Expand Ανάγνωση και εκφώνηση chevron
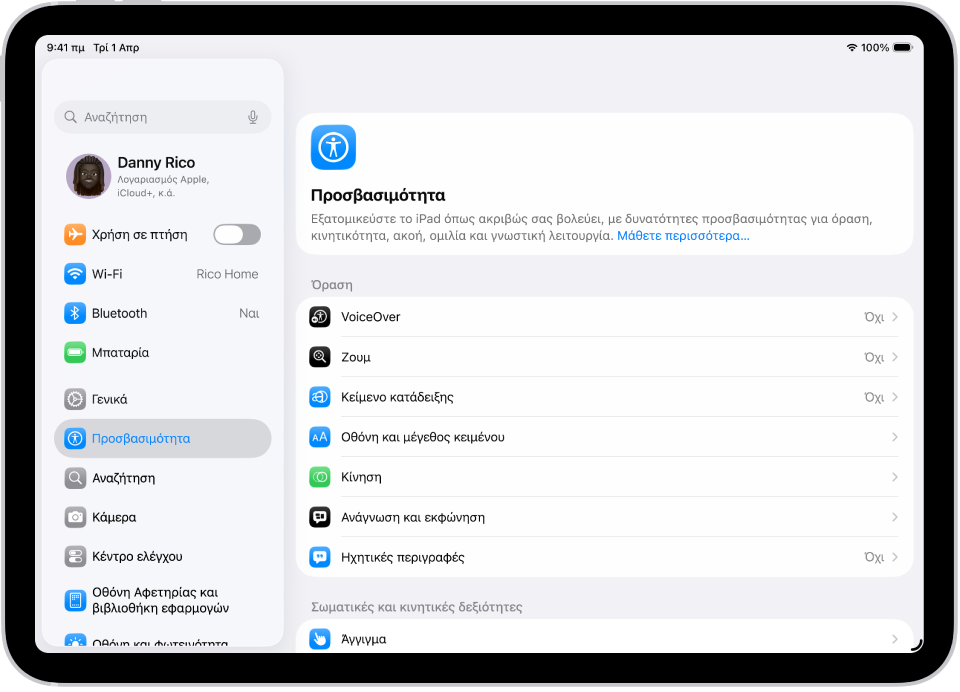The image size is (960, 692). tap(894, 517)
